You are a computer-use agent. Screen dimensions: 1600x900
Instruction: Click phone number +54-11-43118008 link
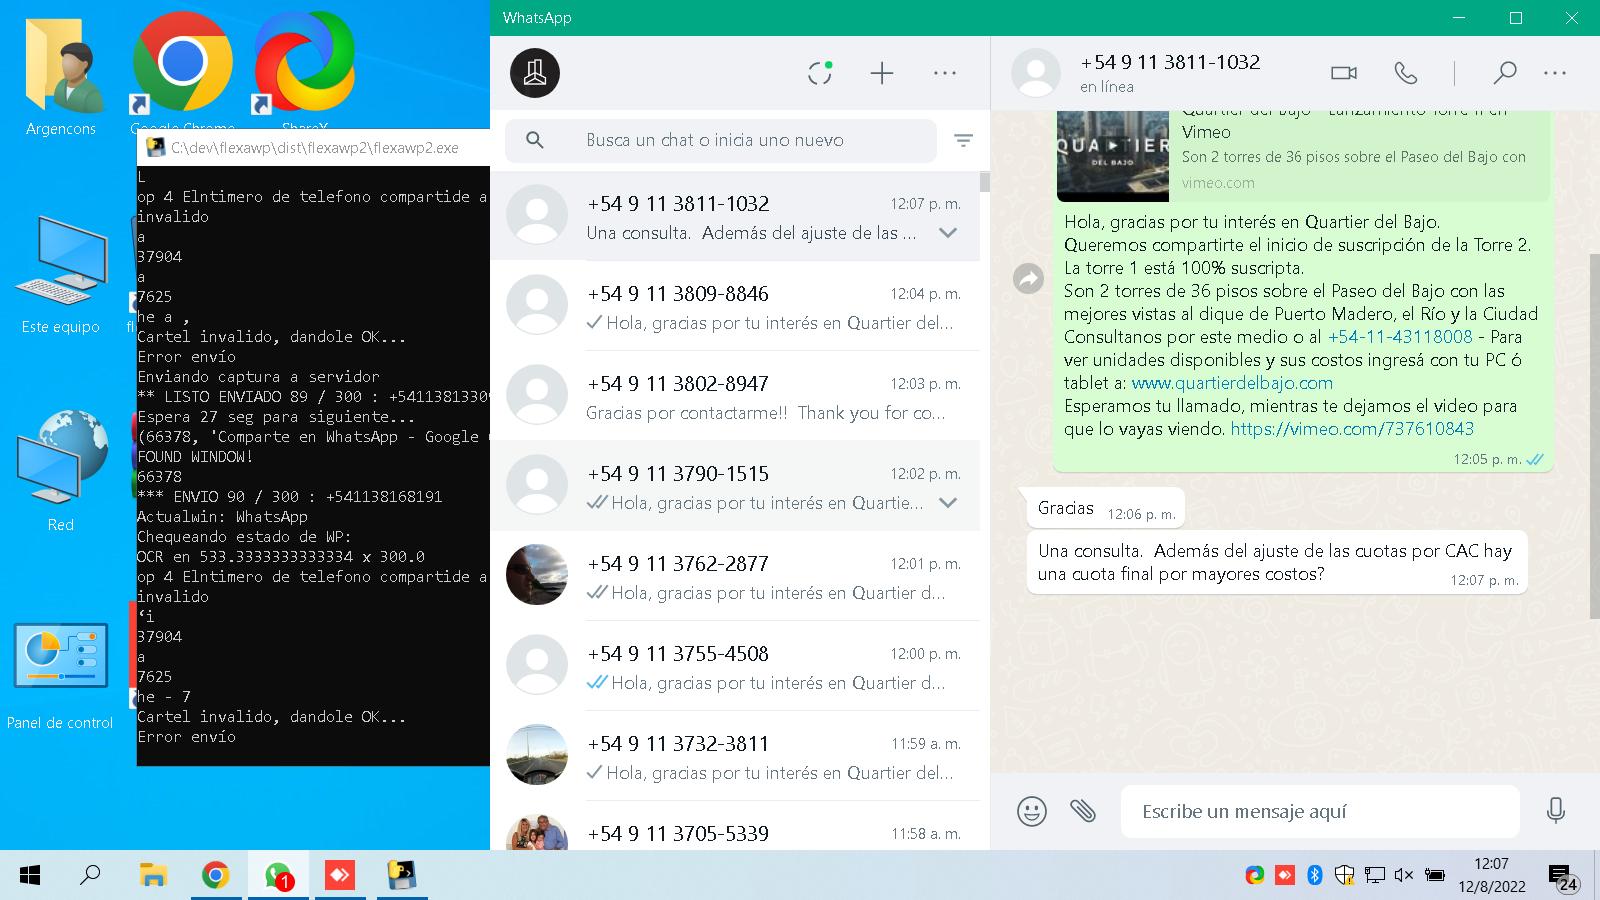(x=1400, y=337)
